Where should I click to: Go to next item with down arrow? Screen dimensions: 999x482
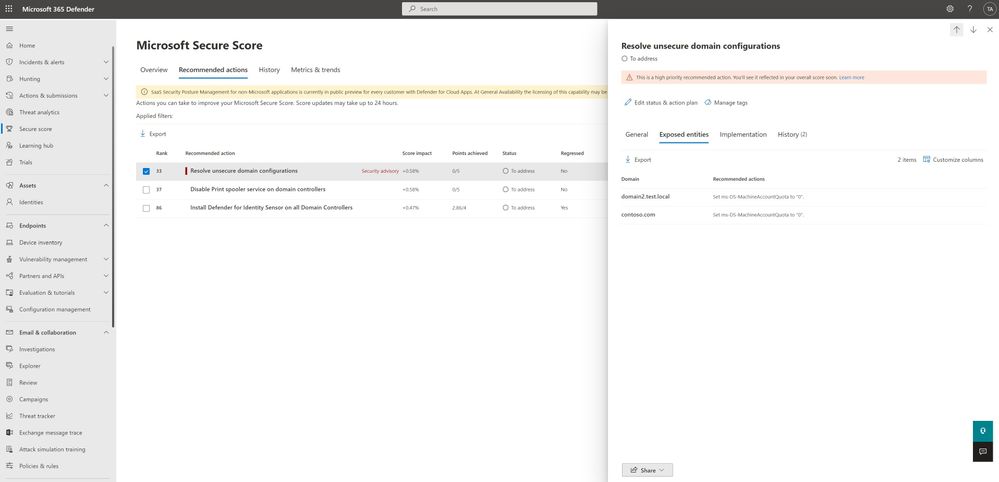973,30
